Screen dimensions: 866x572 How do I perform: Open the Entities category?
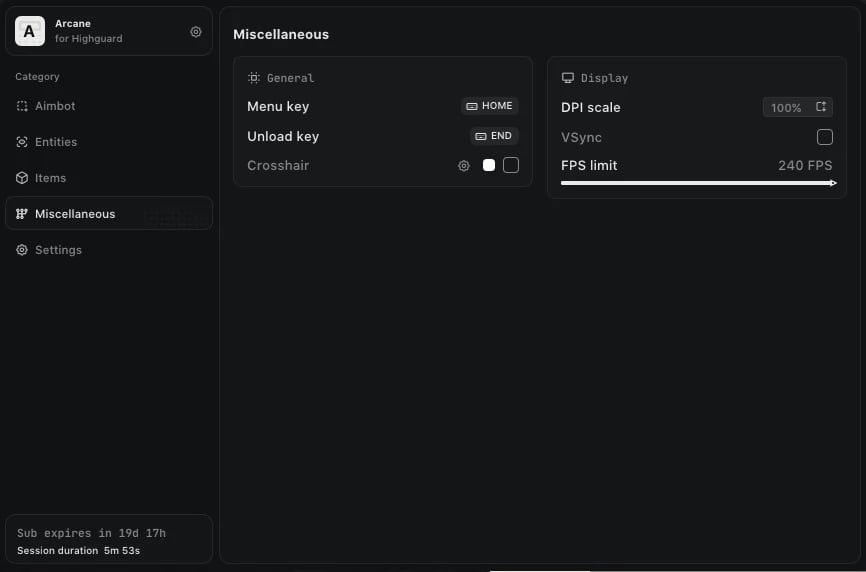109,142
